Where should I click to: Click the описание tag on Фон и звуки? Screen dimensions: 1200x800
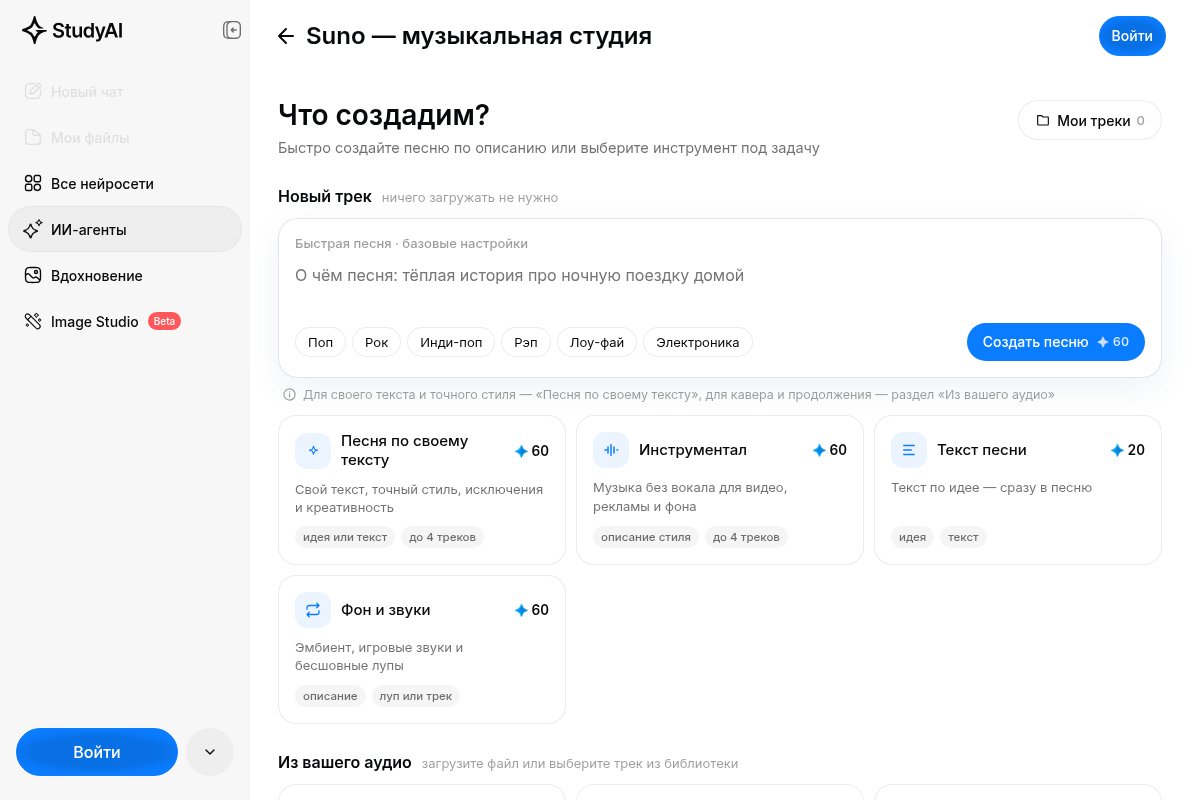point(330,696)
